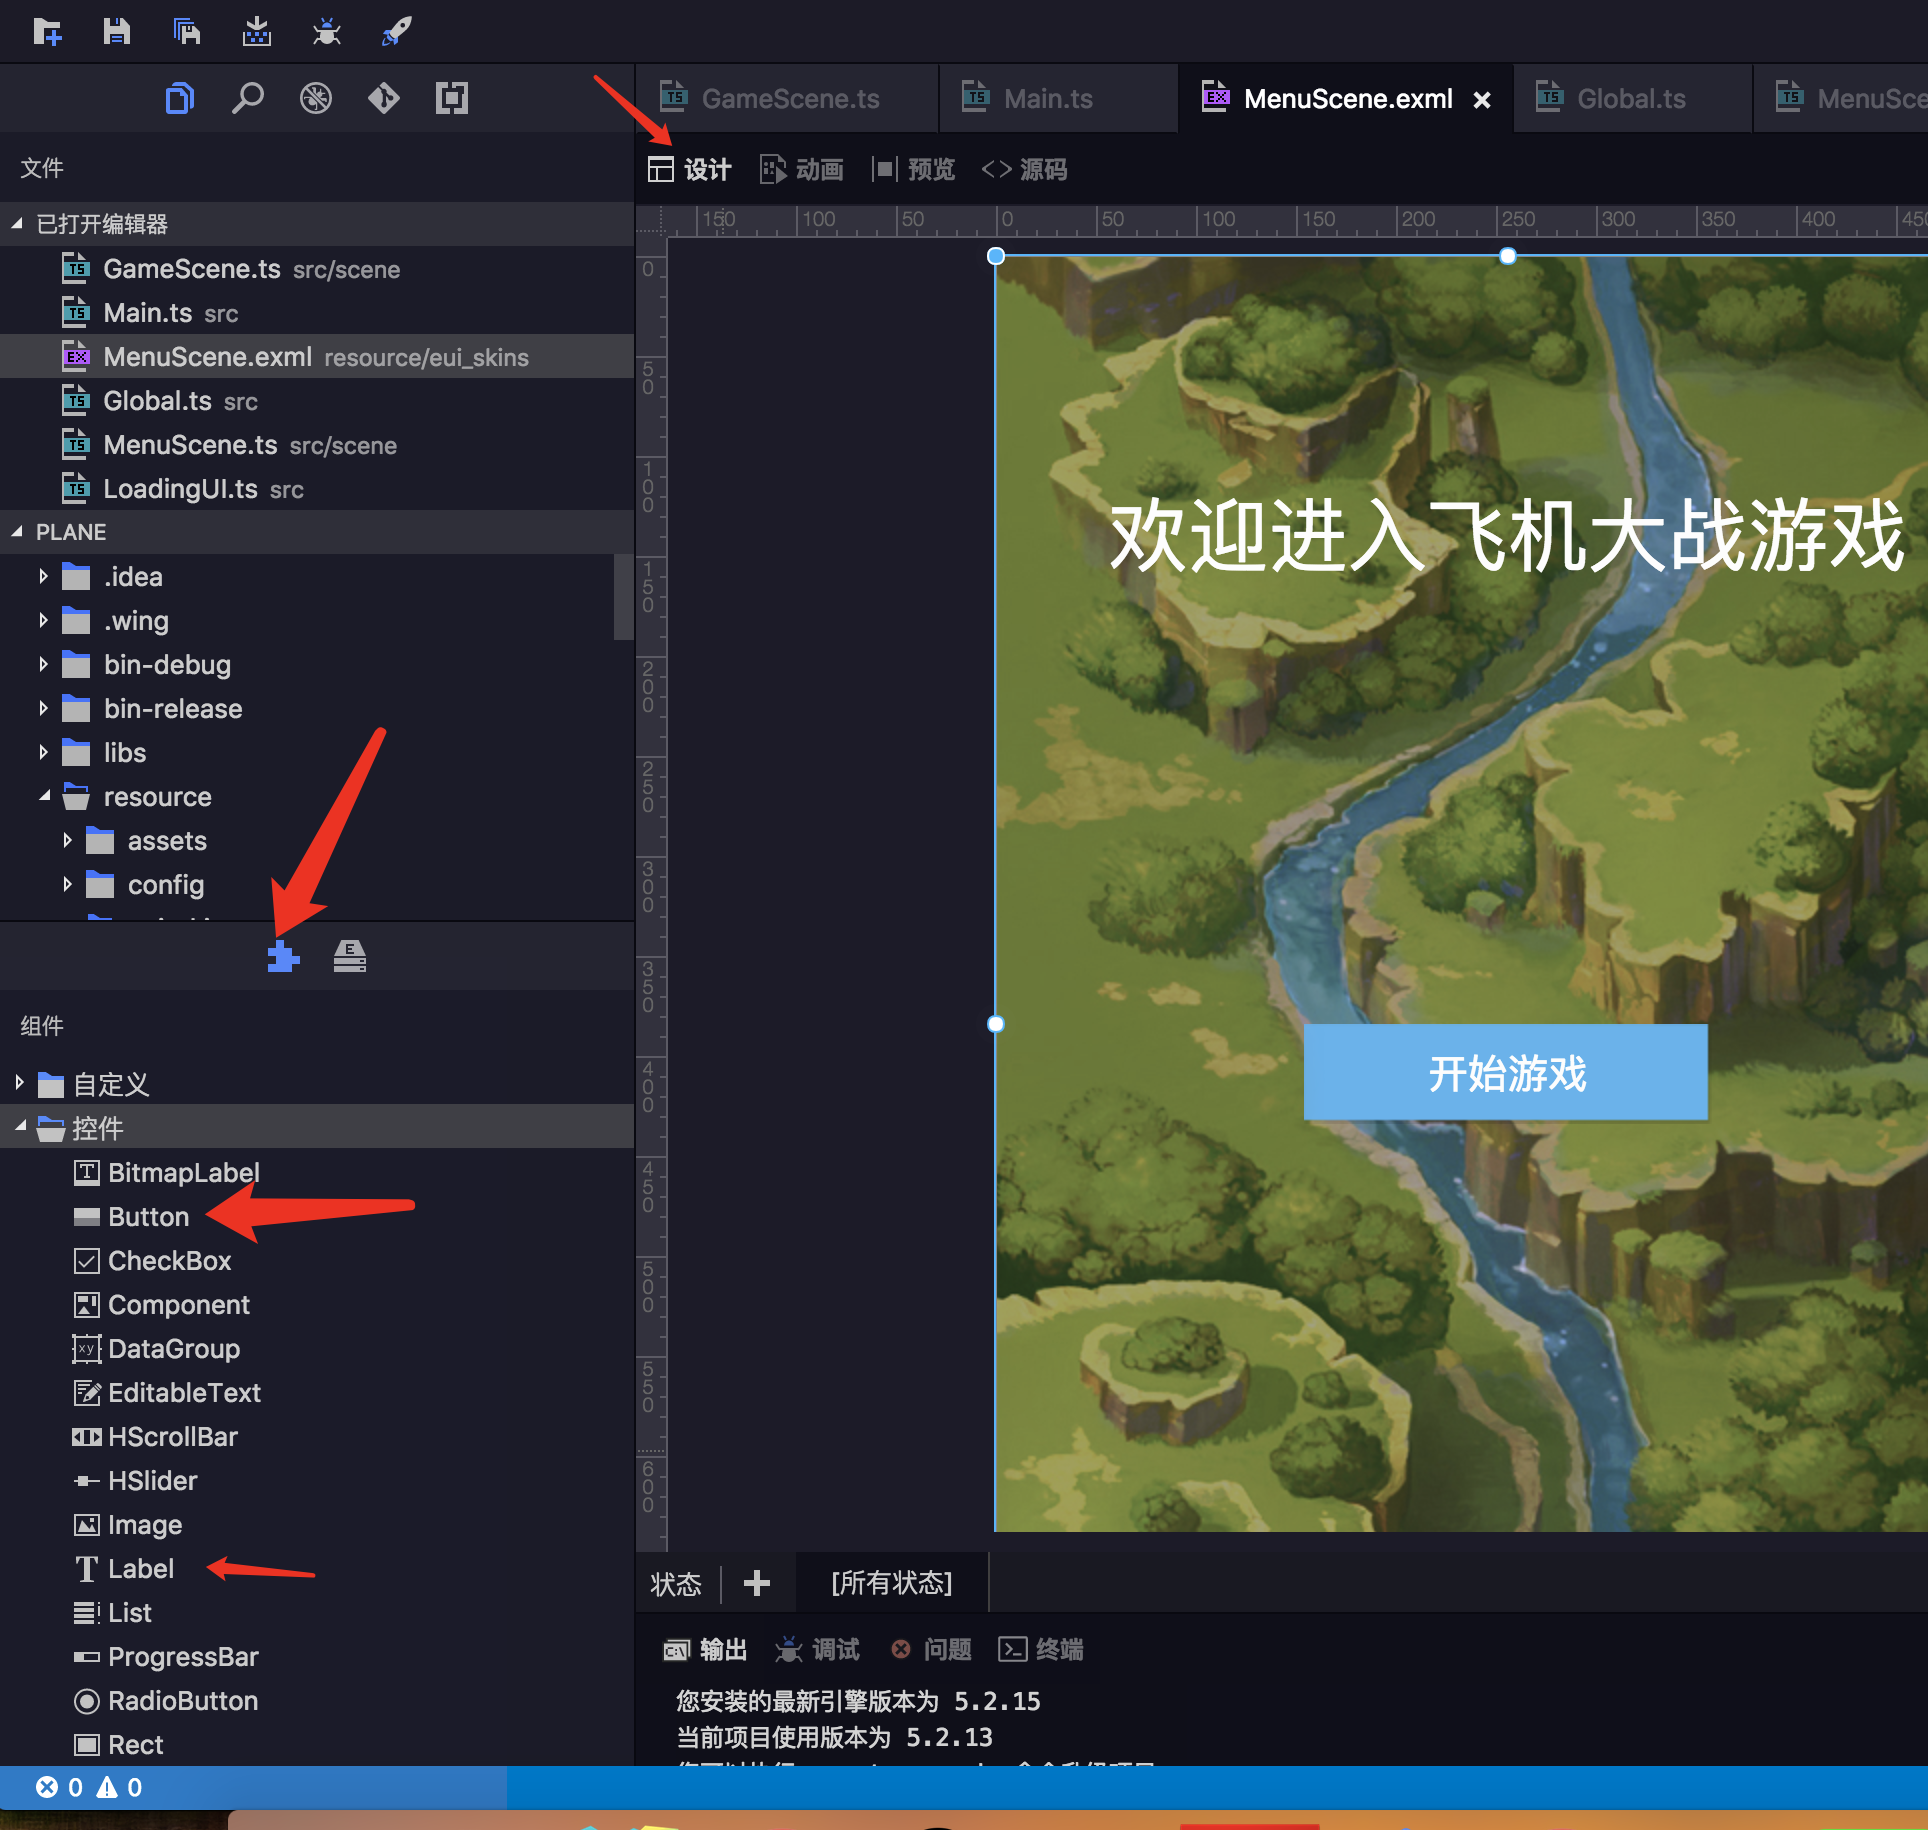Switch to the GameScene.ts editor tab
The image size is (1928, 1830).
pos(789,98)
